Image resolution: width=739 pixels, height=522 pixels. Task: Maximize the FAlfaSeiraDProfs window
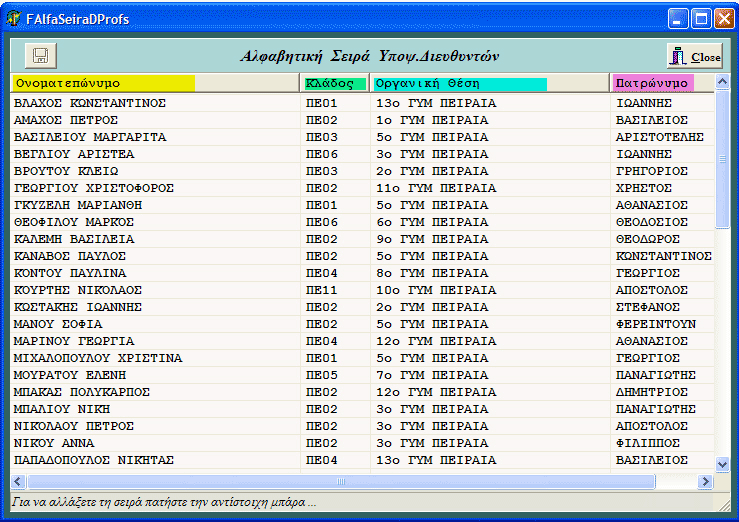pos(701,19)
